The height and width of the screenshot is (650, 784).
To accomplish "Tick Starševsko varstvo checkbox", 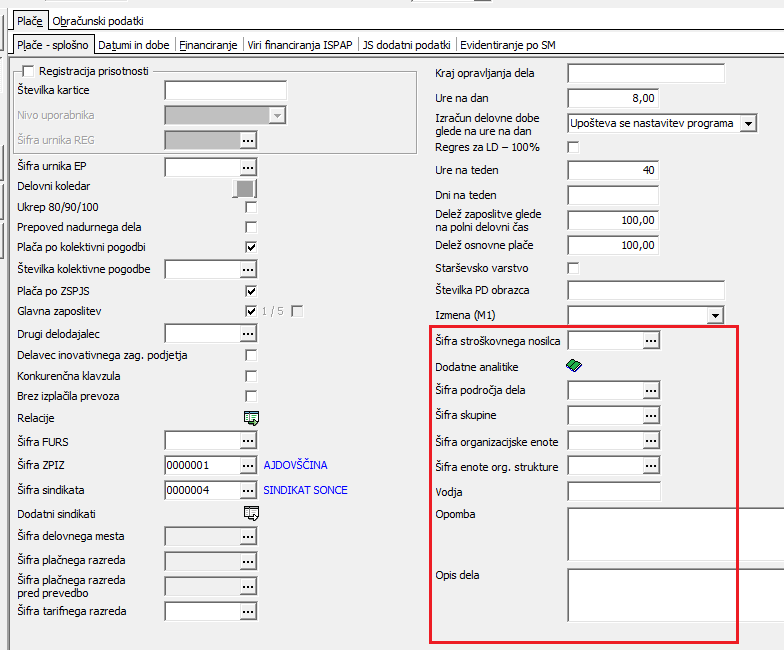I will pos(574,268).
